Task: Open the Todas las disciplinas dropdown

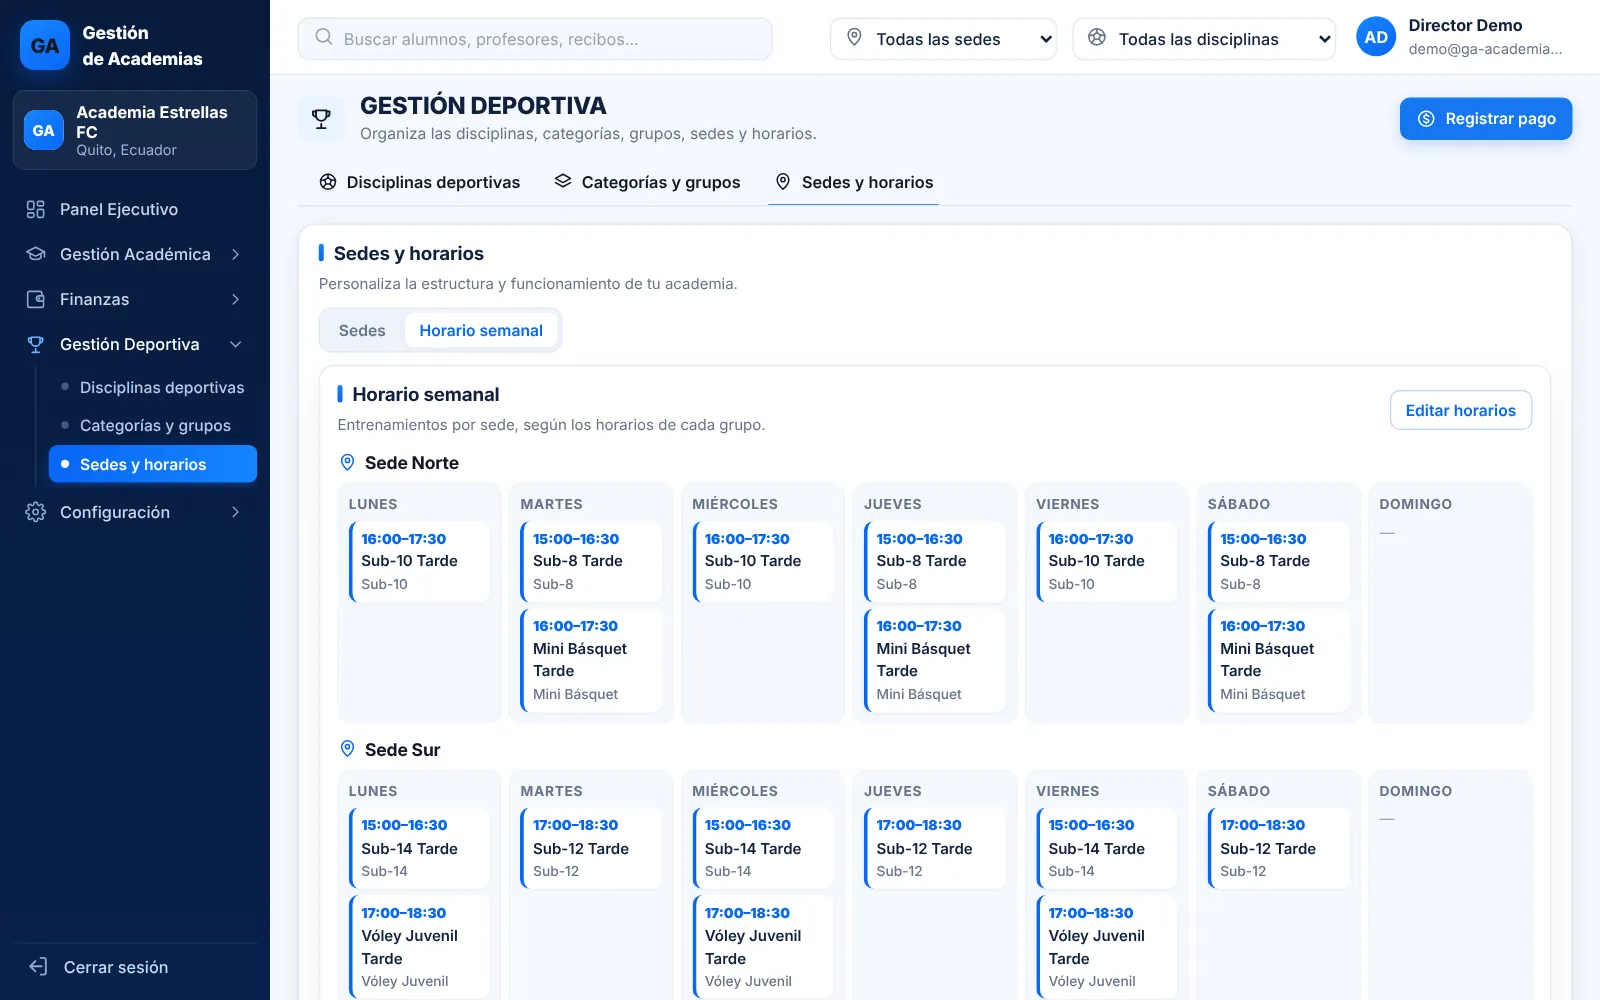Action: 1204,39
